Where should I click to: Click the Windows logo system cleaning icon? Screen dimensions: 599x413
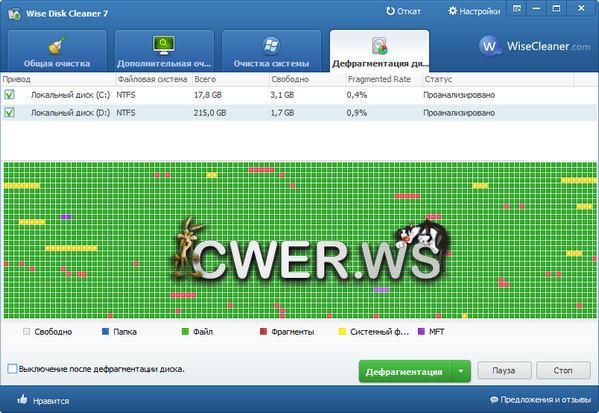tap(272, 45)
